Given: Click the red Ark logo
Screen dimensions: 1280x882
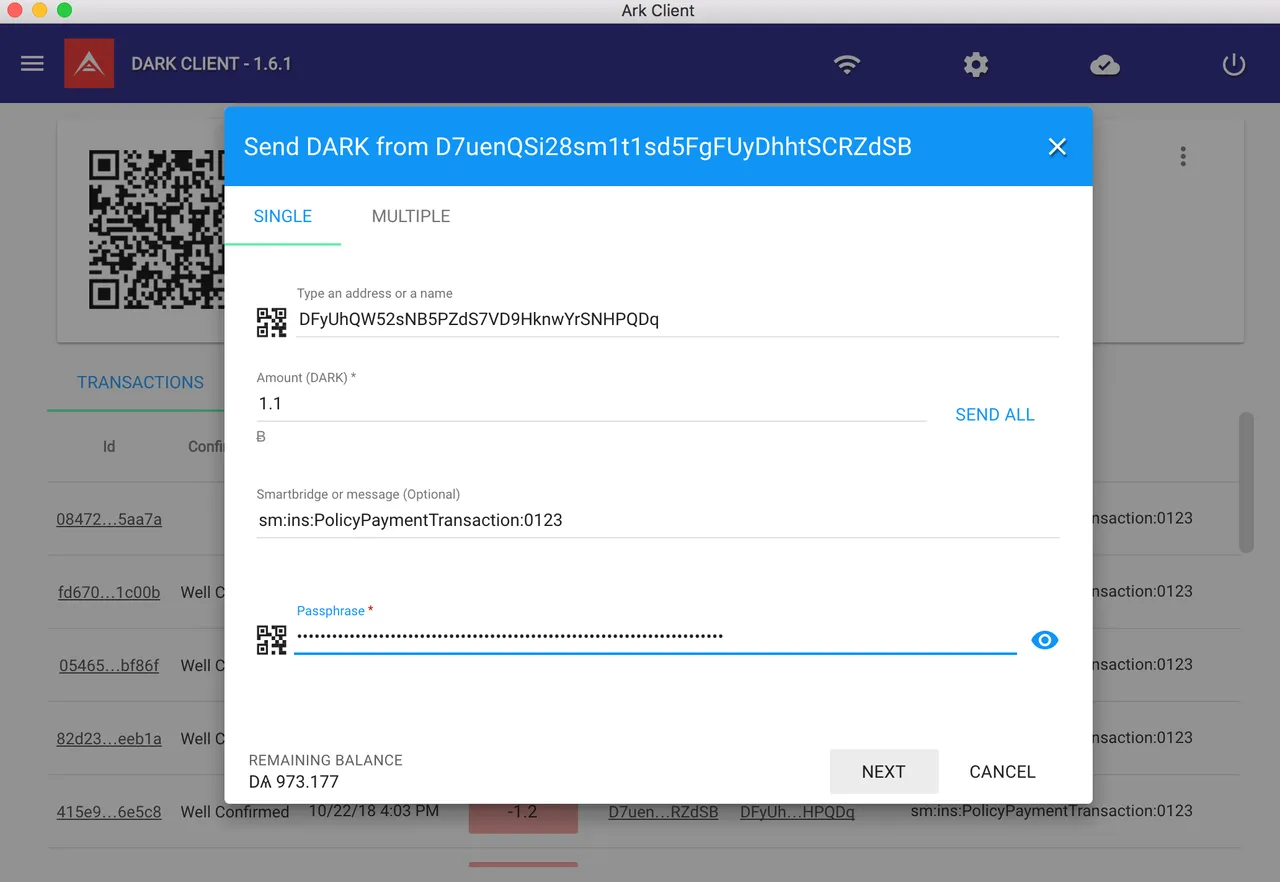Looking at the screenshot, I should tap(89, 64).
